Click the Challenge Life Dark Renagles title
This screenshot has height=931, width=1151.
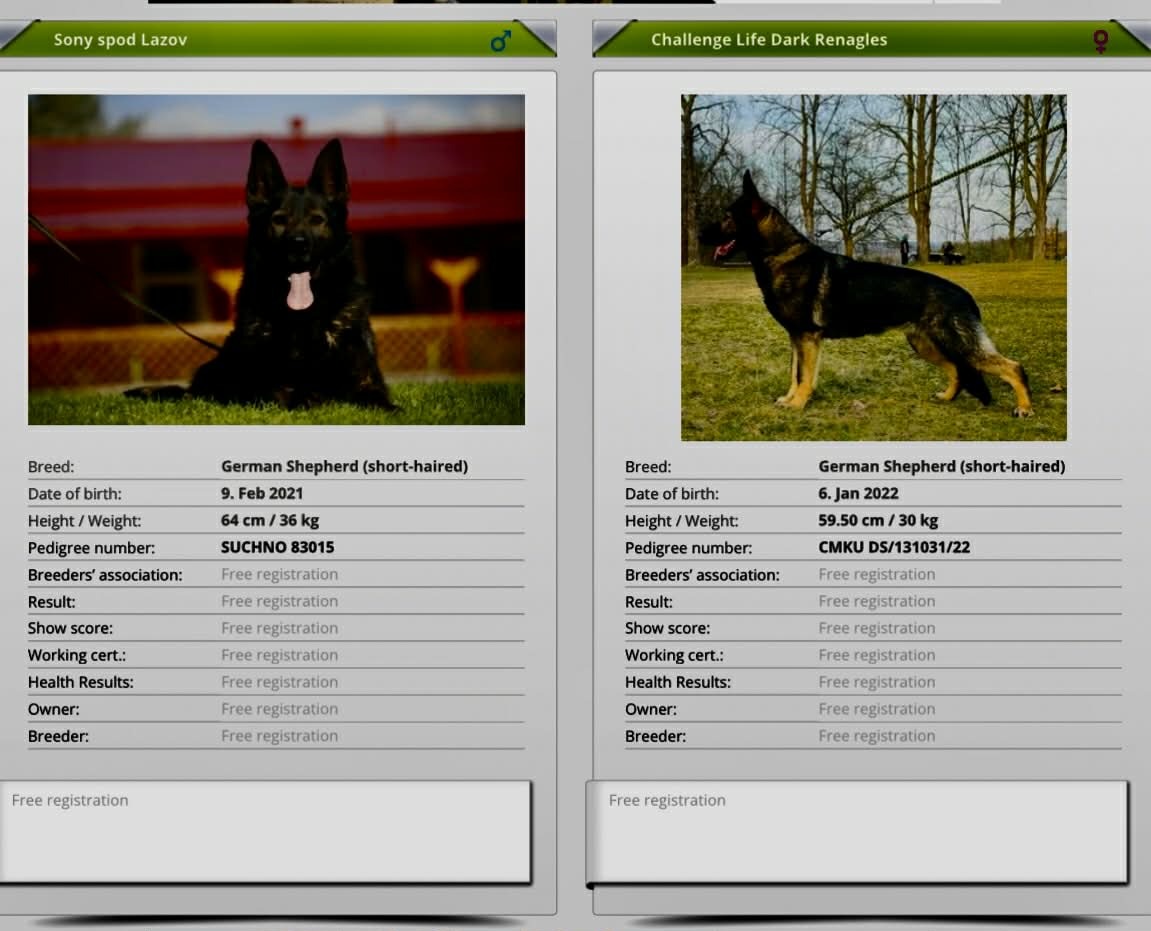768,40
